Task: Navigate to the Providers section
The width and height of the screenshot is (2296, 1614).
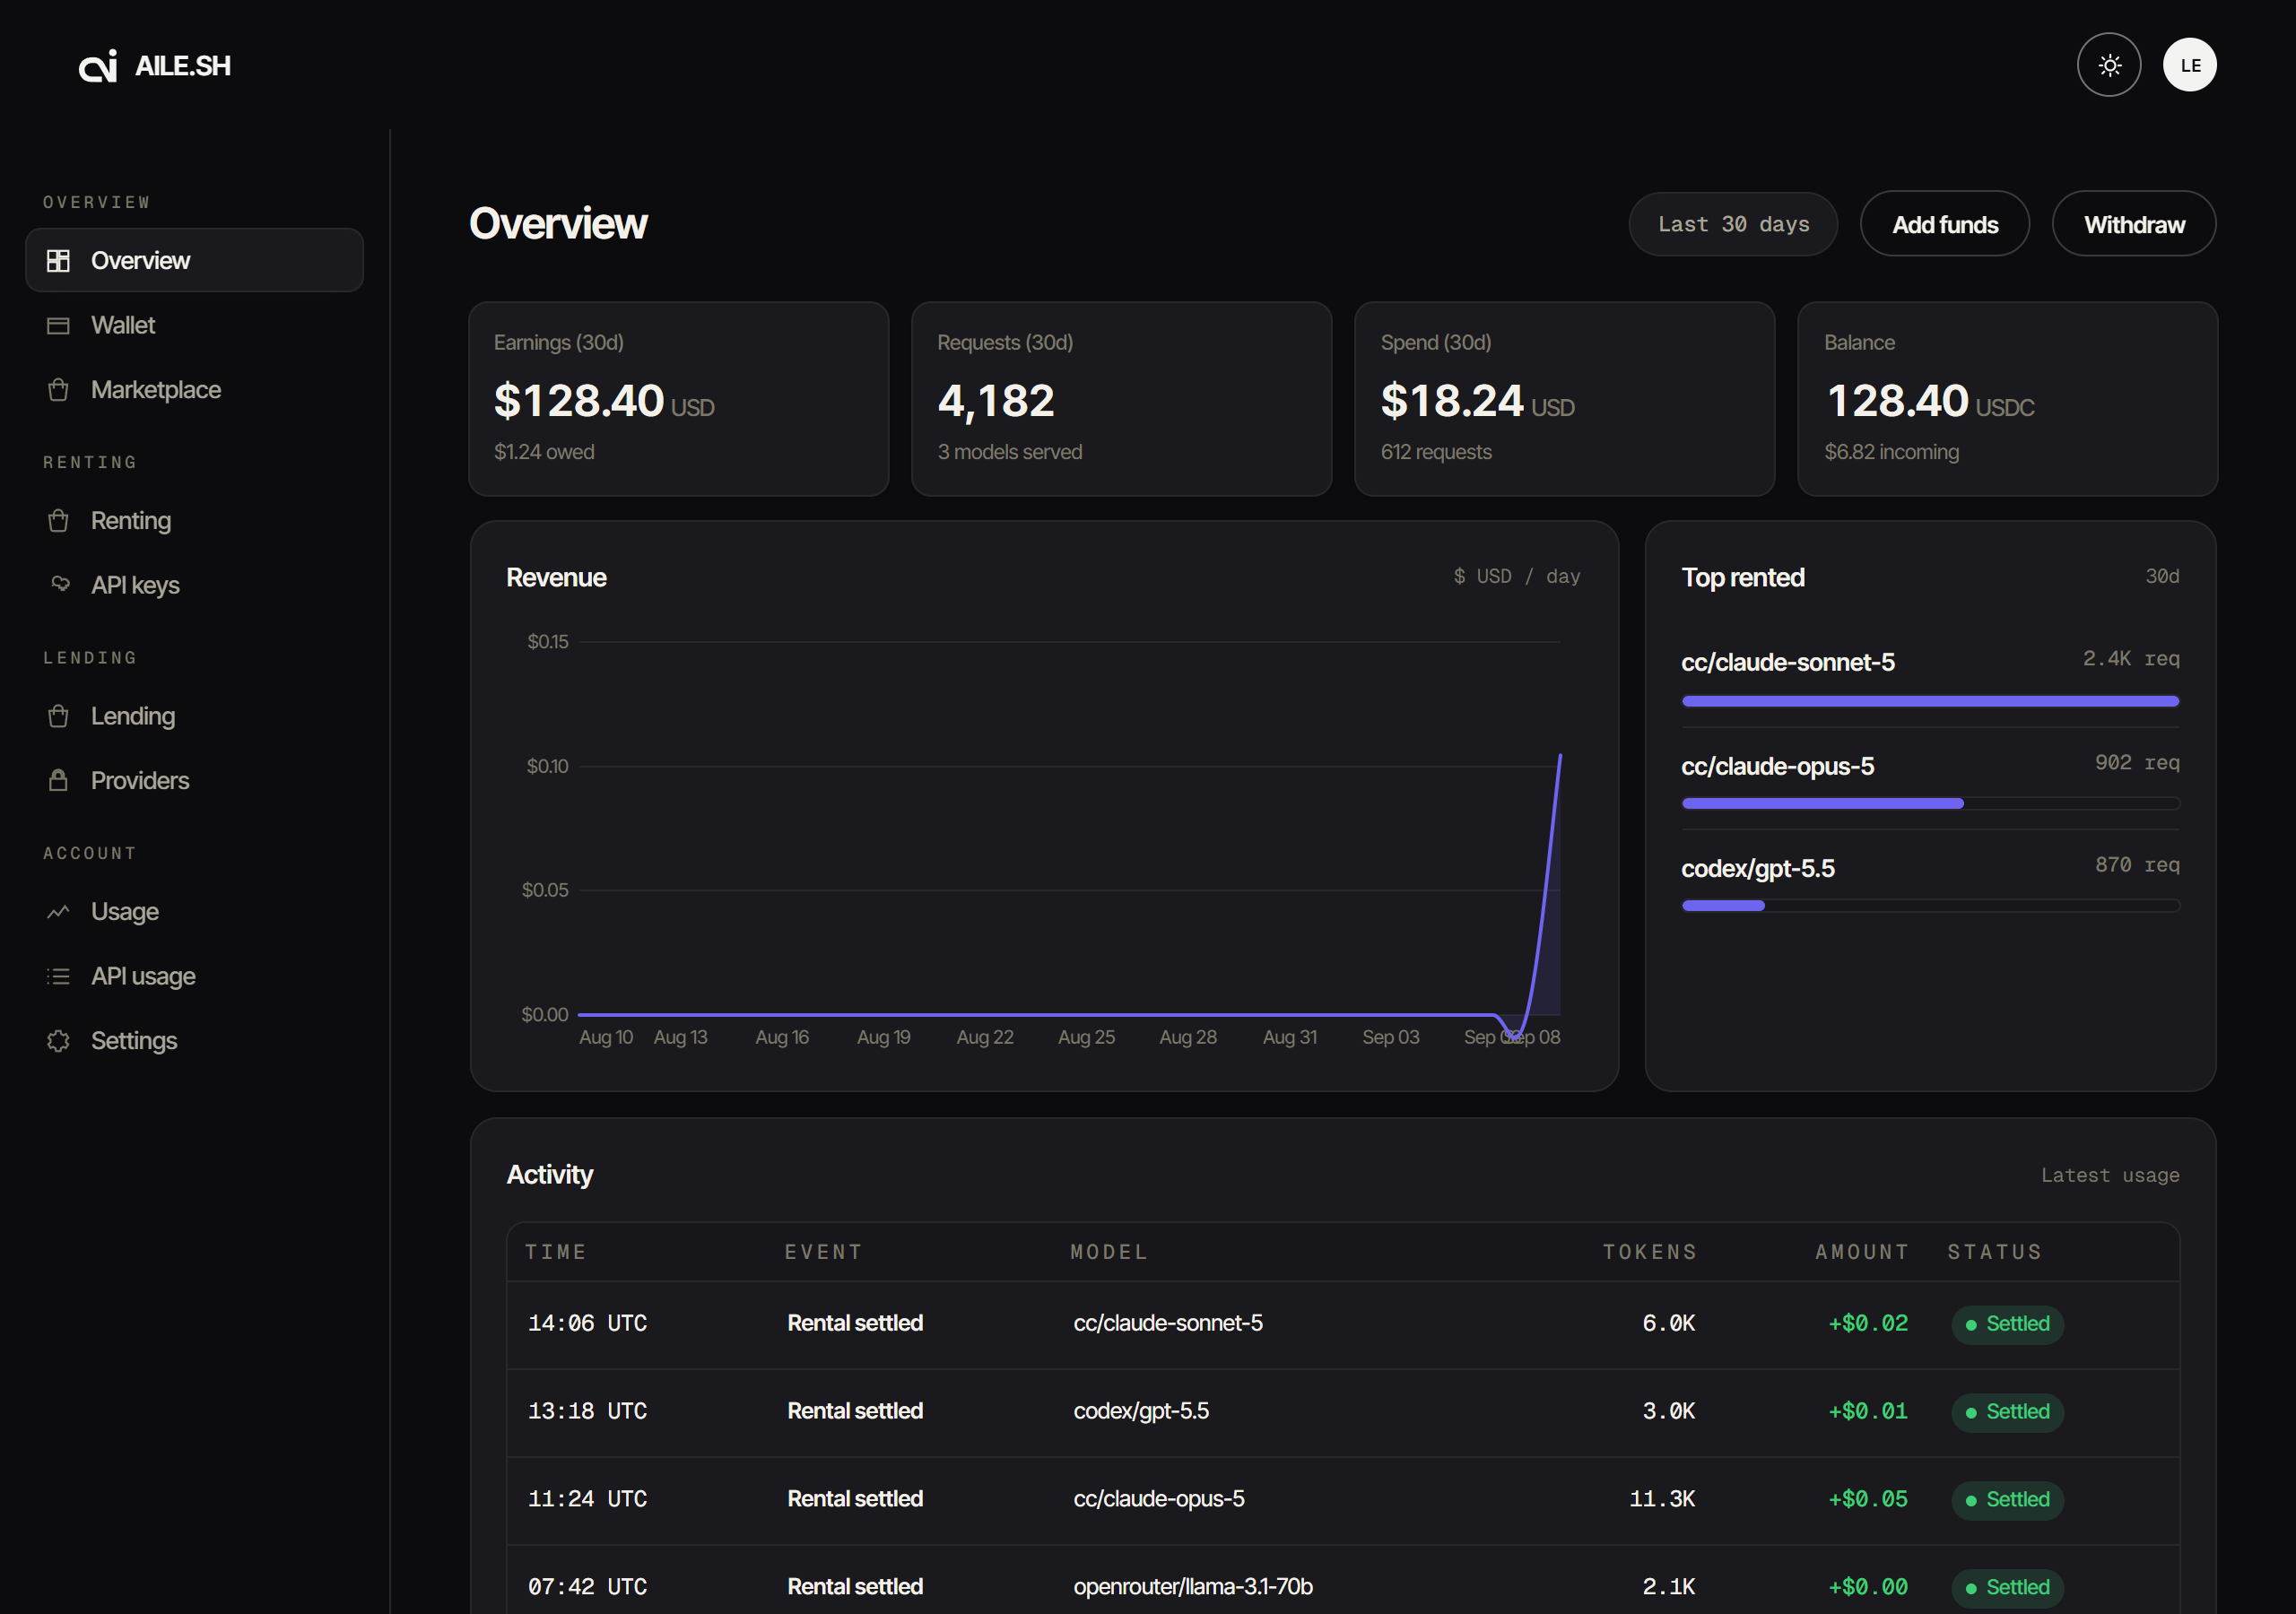Action: coord(194,780)
